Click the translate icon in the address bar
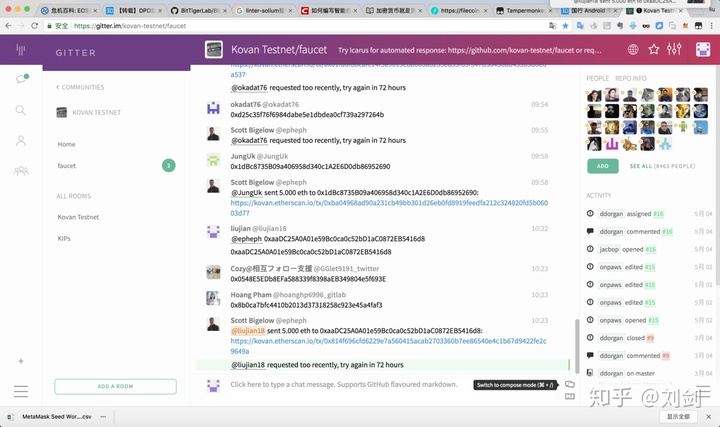Viewport: 720px width, 427px height. [x=553, y=26]
